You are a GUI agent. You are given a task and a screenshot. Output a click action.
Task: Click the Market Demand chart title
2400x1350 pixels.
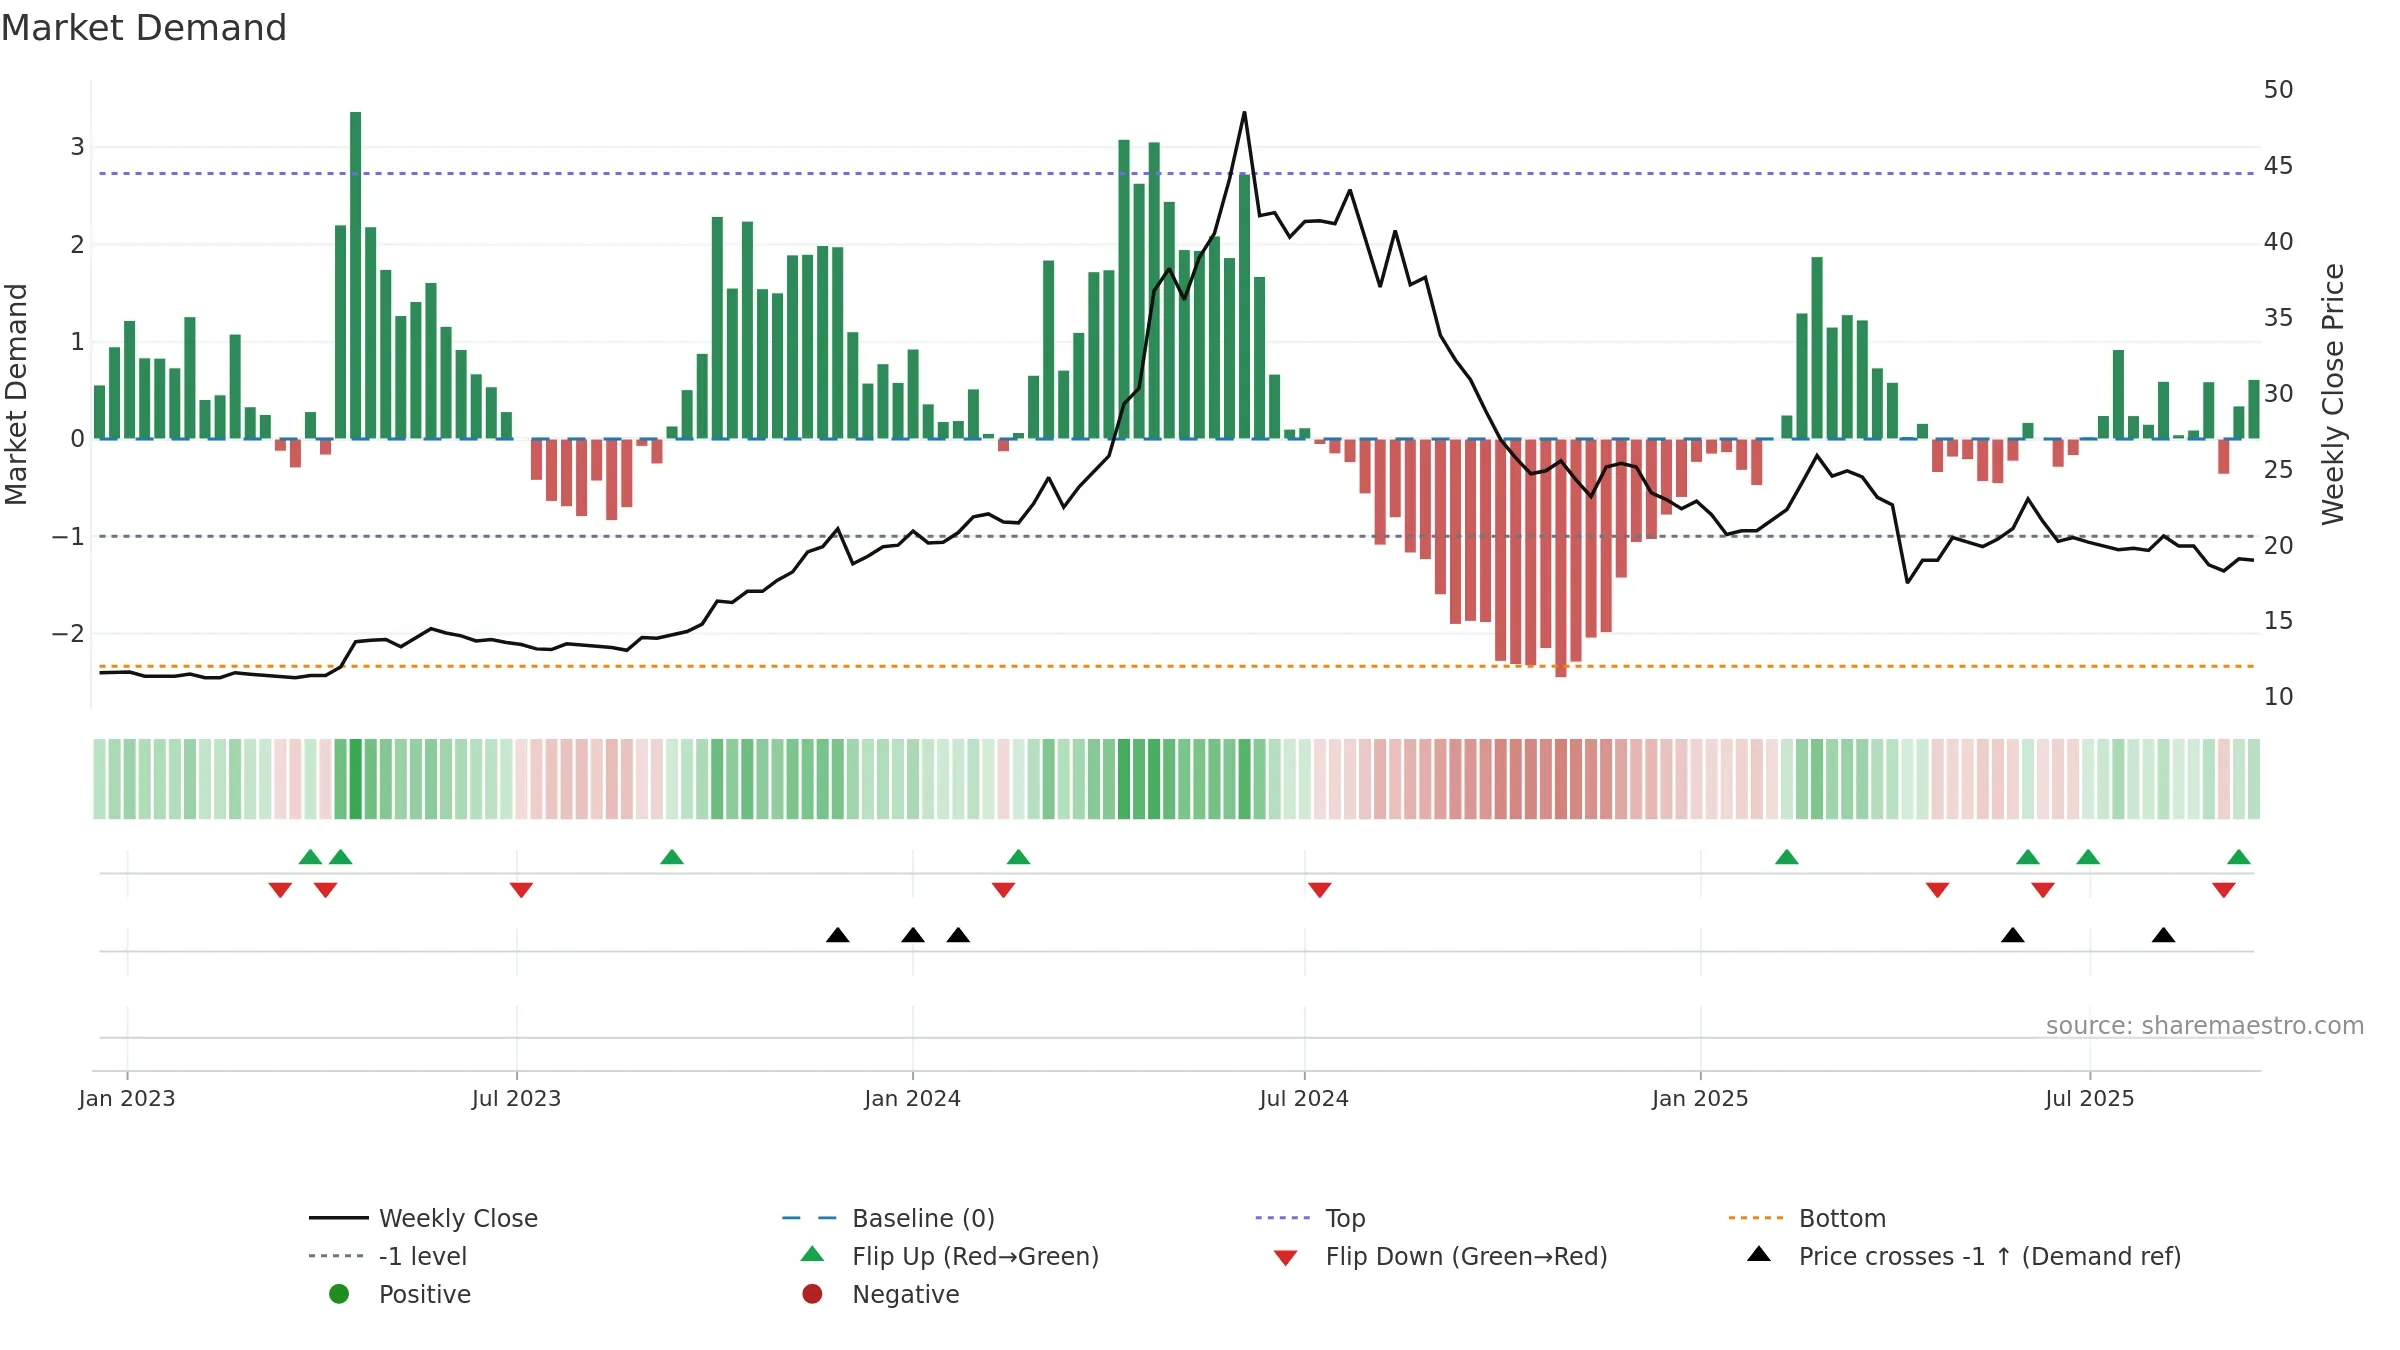point(144,28)
